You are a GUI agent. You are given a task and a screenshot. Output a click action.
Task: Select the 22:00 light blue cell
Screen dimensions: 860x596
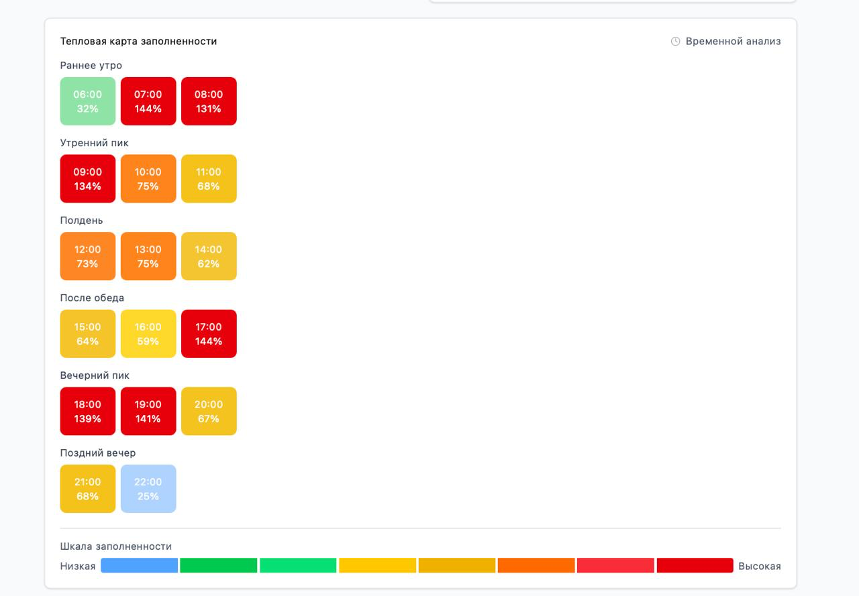(x=148, y=489)
